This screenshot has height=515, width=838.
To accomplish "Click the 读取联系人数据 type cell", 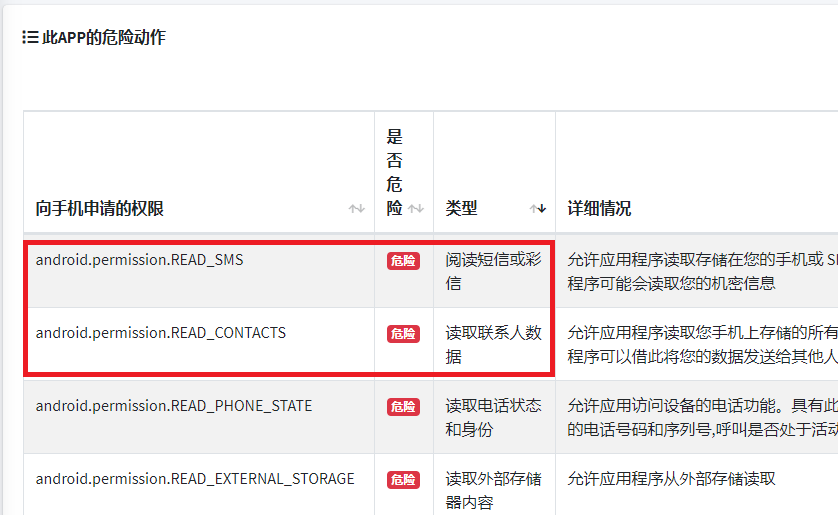I will (493, 345).
